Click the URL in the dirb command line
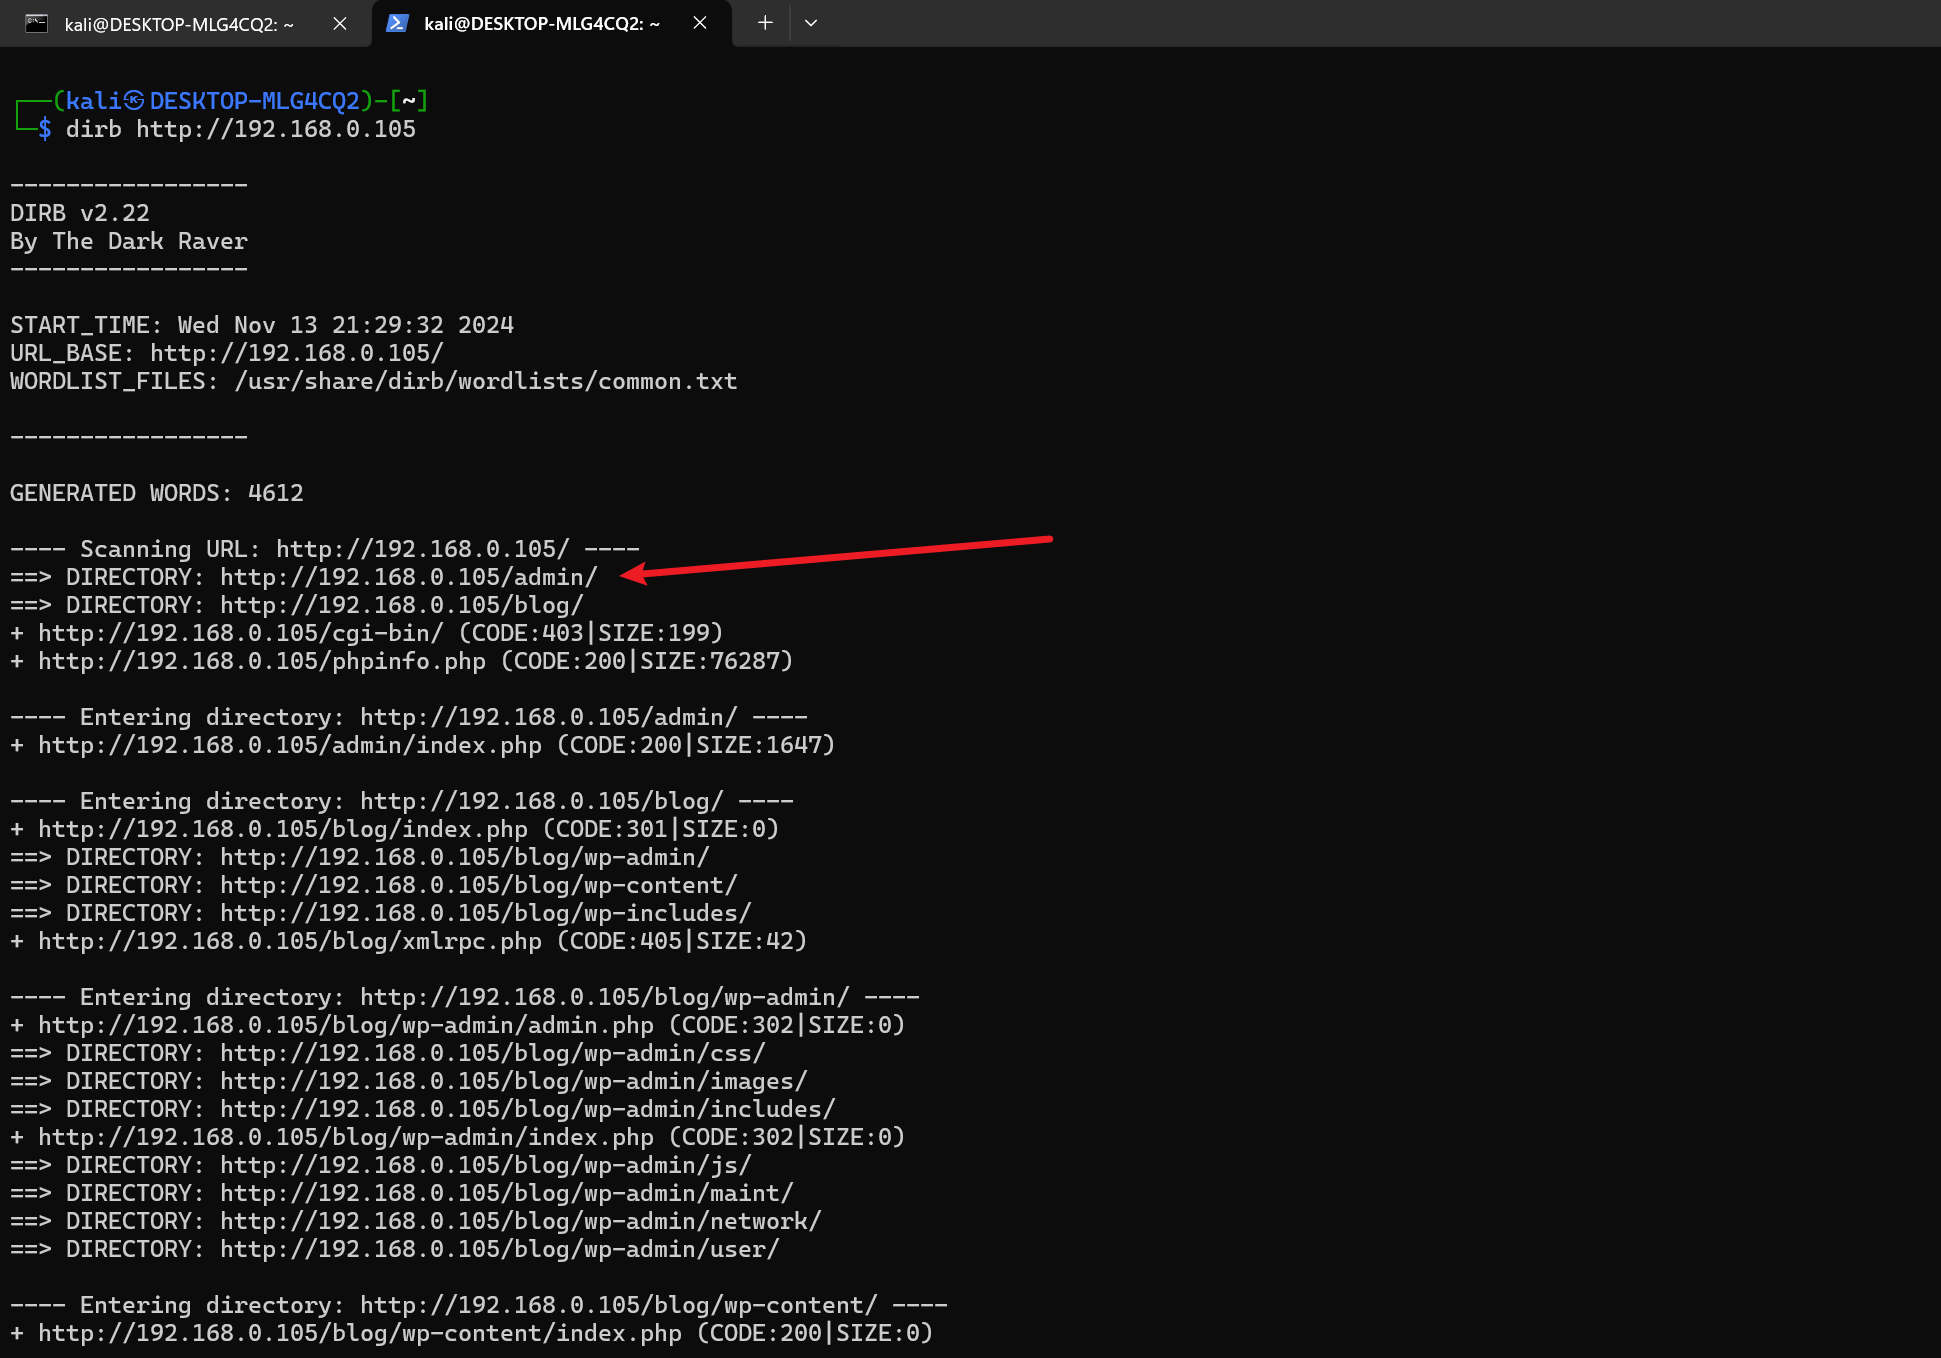This screenshot has height=1358, width=1941. (x=276, y=129)
